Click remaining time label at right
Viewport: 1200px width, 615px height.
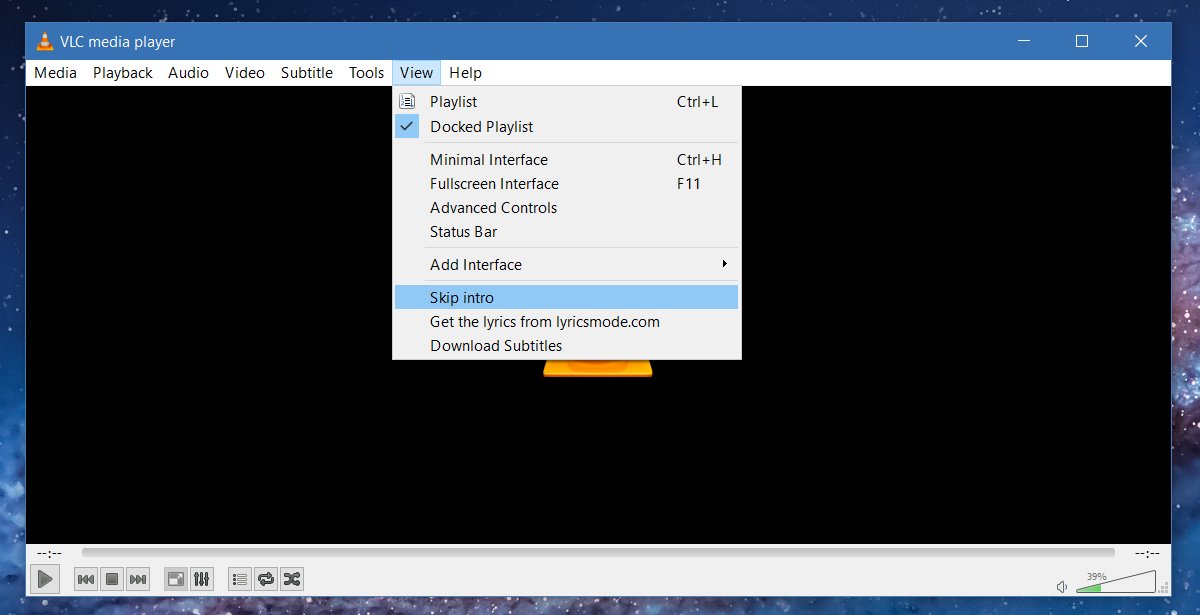(x=1147, y=553)
